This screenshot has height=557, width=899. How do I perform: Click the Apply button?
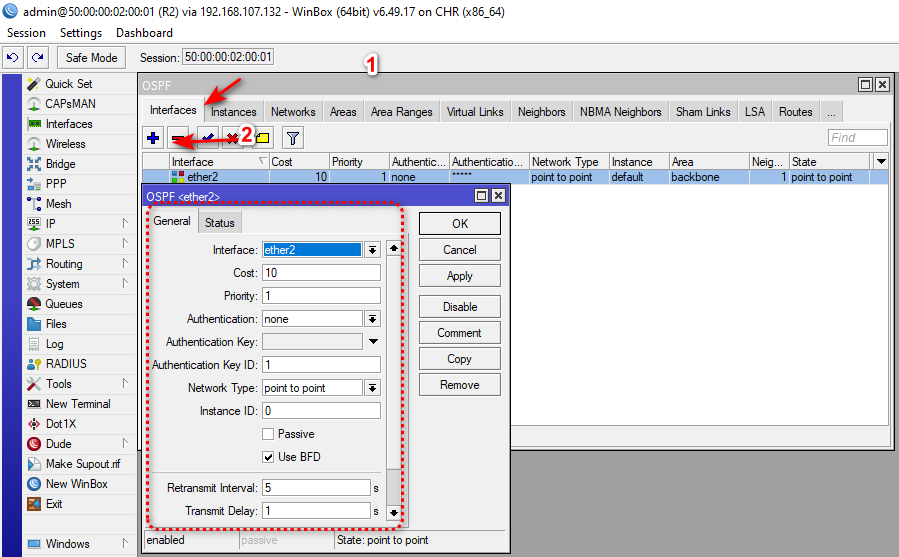pyautogui.click(x=459, y=276)
